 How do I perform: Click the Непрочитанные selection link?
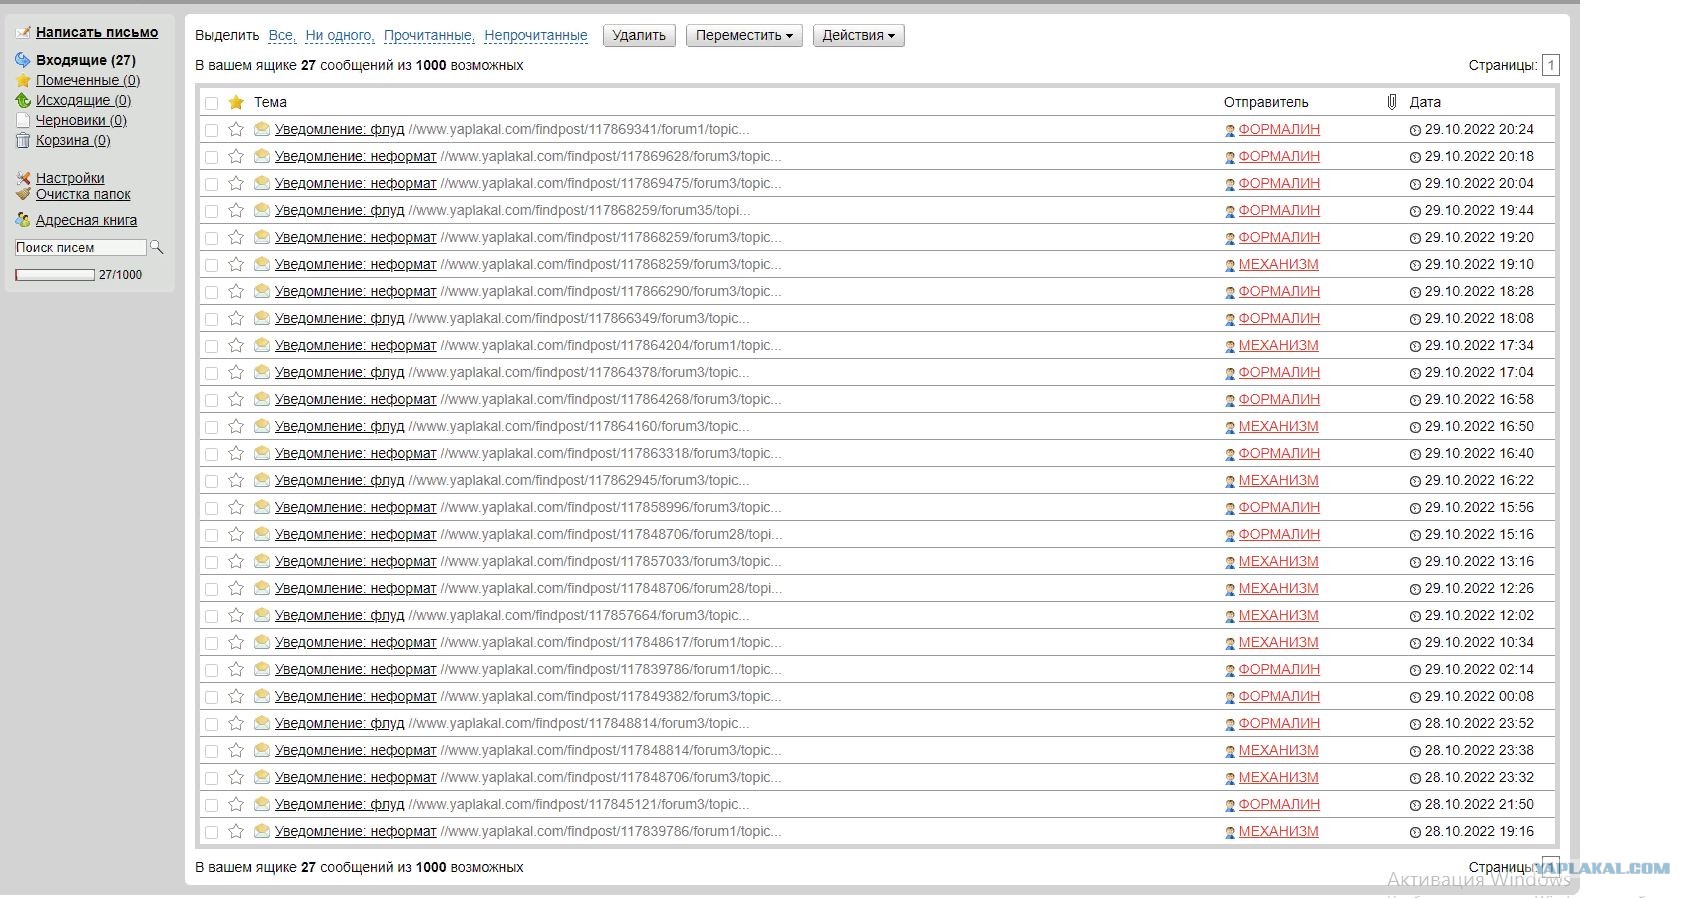pos(536,35)
